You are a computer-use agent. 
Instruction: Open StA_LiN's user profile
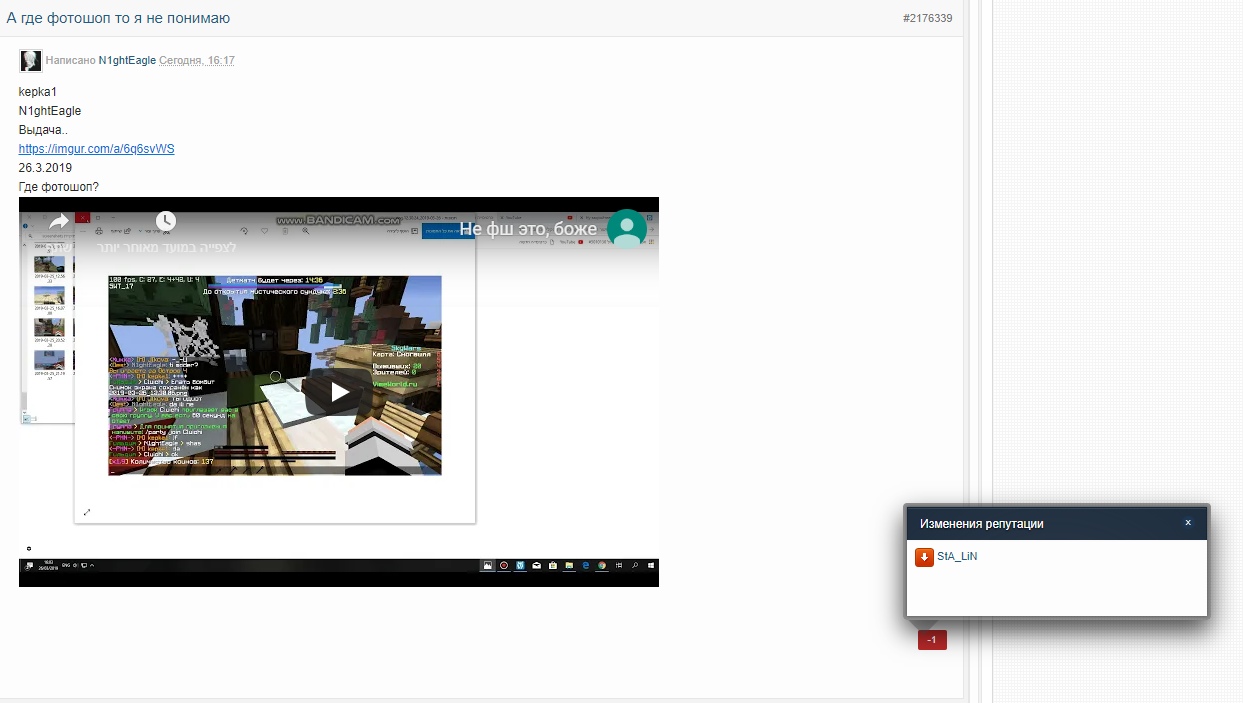[957, 557]
